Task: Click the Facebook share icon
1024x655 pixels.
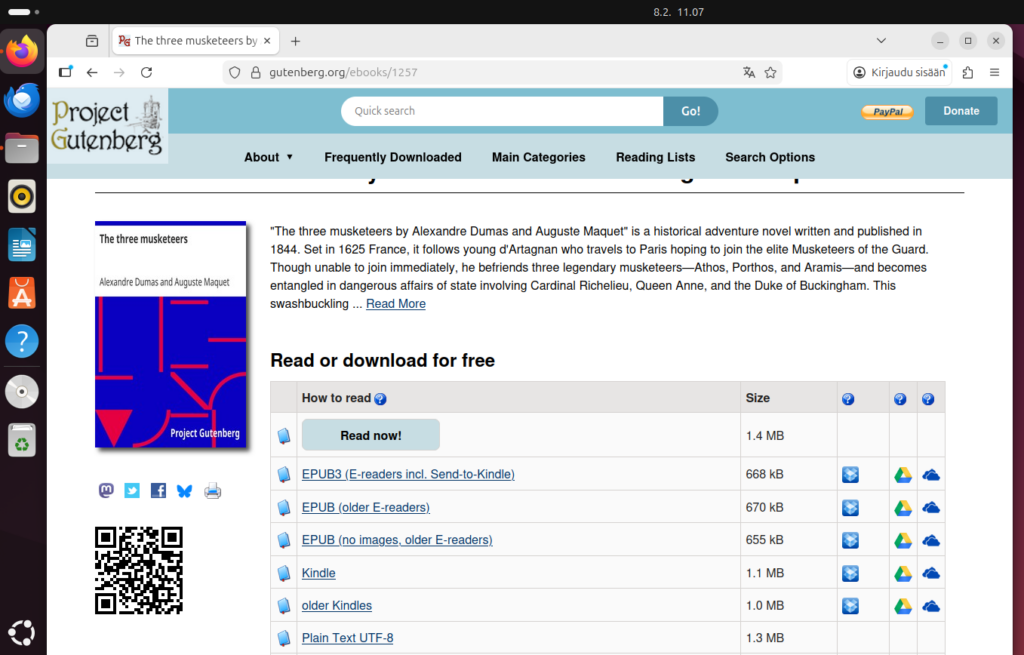Action: point(158,490)
